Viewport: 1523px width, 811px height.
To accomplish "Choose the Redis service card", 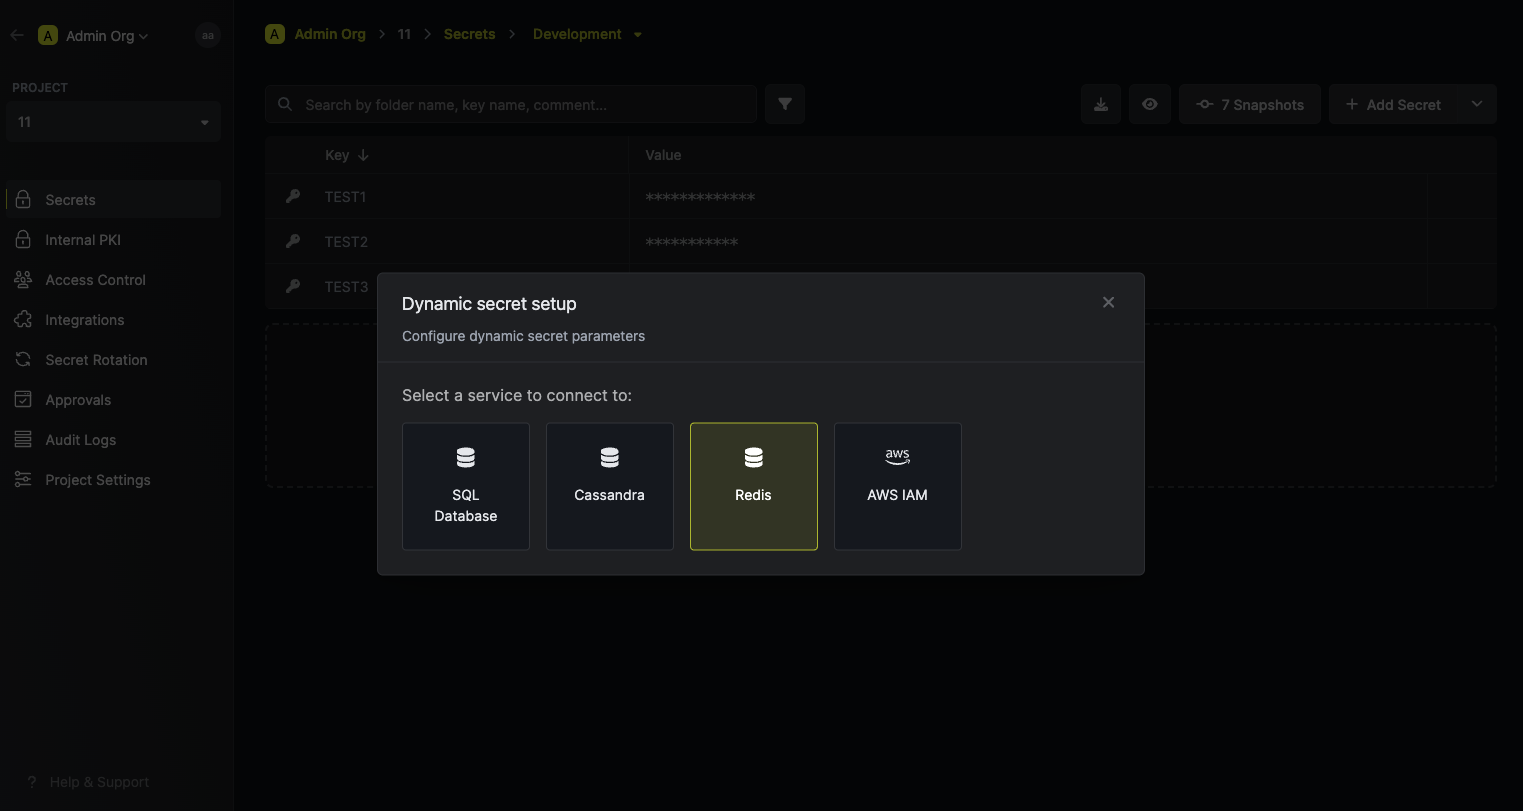I will point(754,486).
